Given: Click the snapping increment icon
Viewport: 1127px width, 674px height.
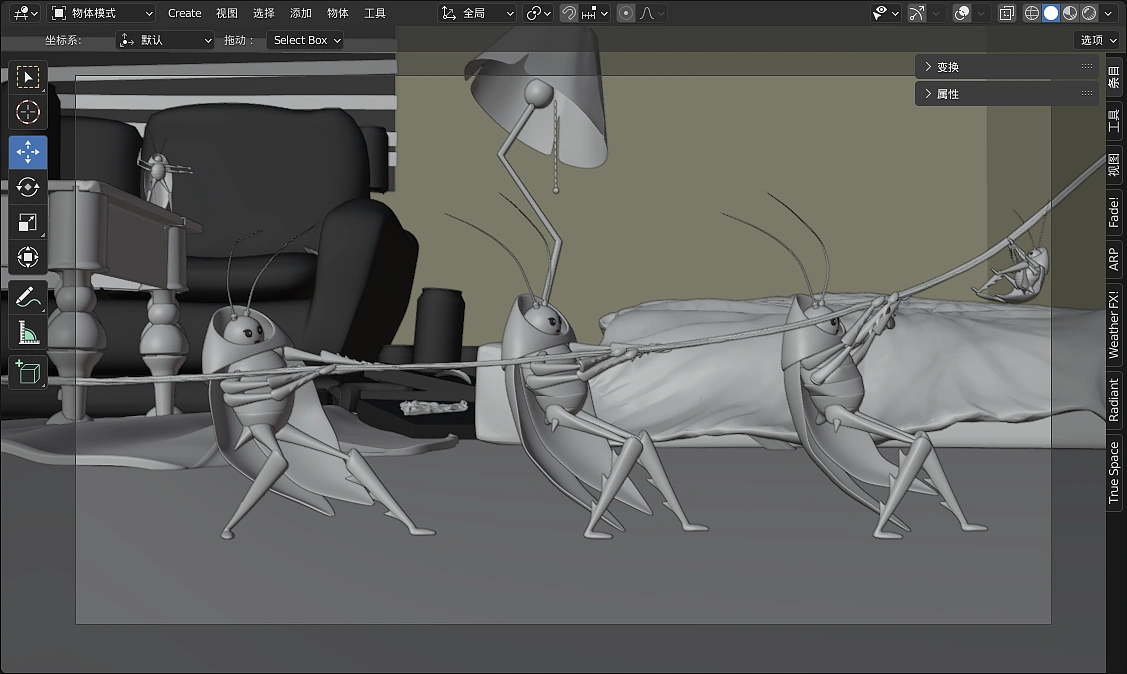Looking at the screenshot, I should (589, 13).
